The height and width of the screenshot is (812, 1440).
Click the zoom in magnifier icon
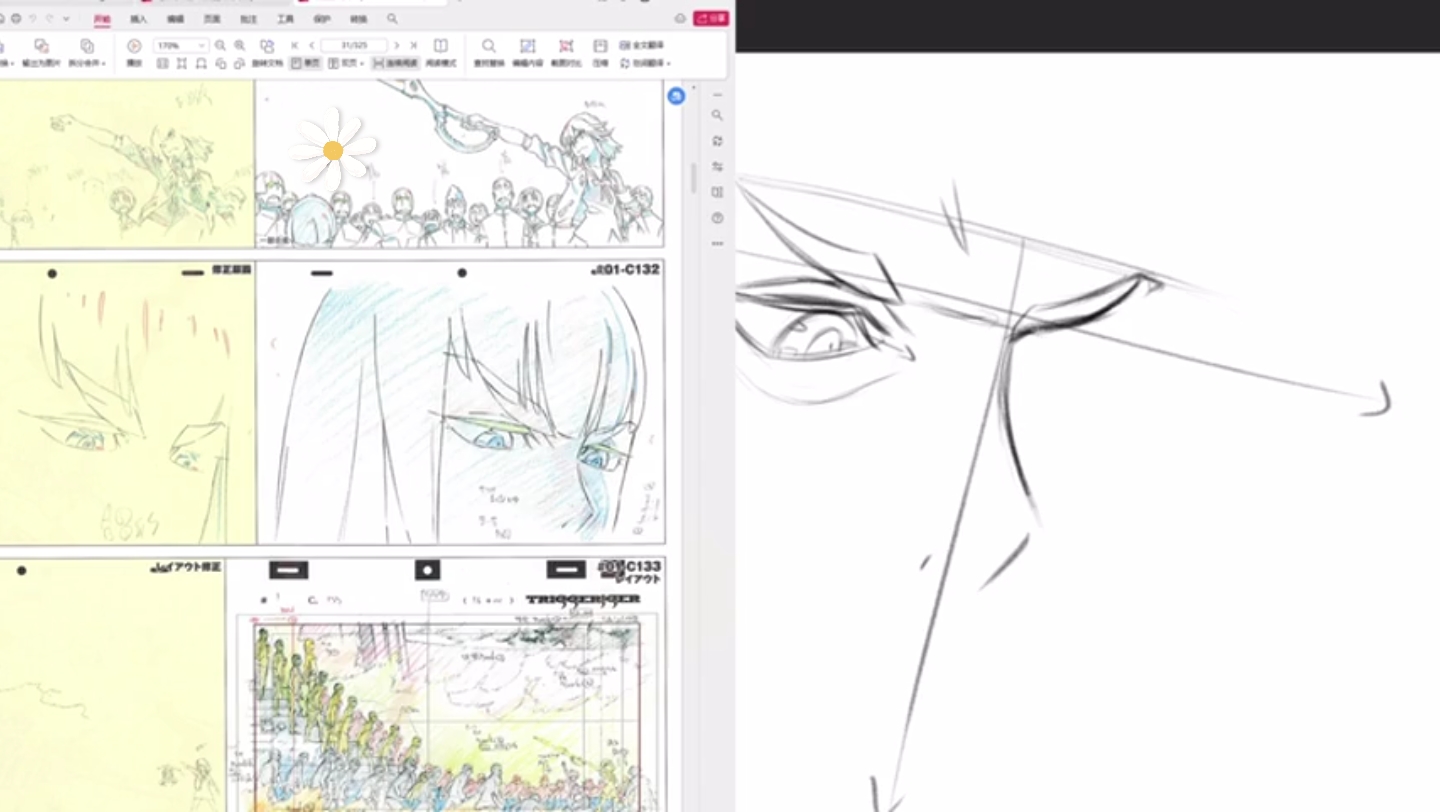coord(240,46)
